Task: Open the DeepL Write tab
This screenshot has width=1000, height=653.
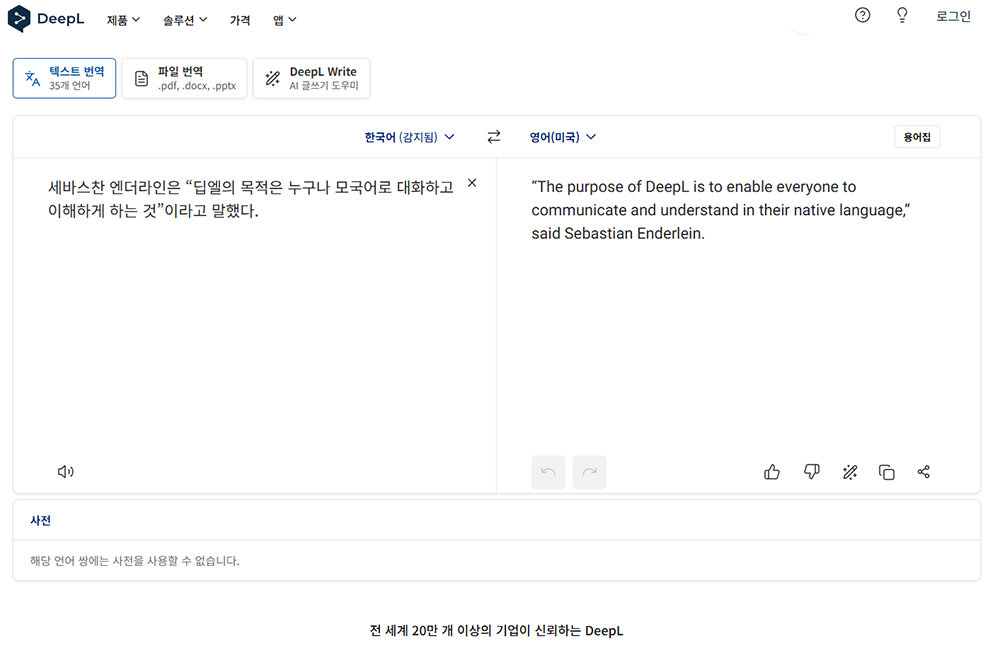Action: click(311, 78)
